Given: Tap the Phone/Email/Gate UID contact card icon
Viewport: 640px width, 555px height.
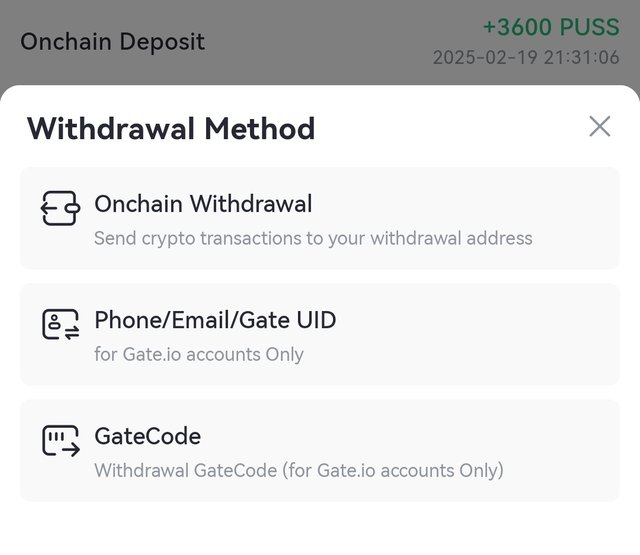Looking at the screenshot, I should click(x=60, y=324).
